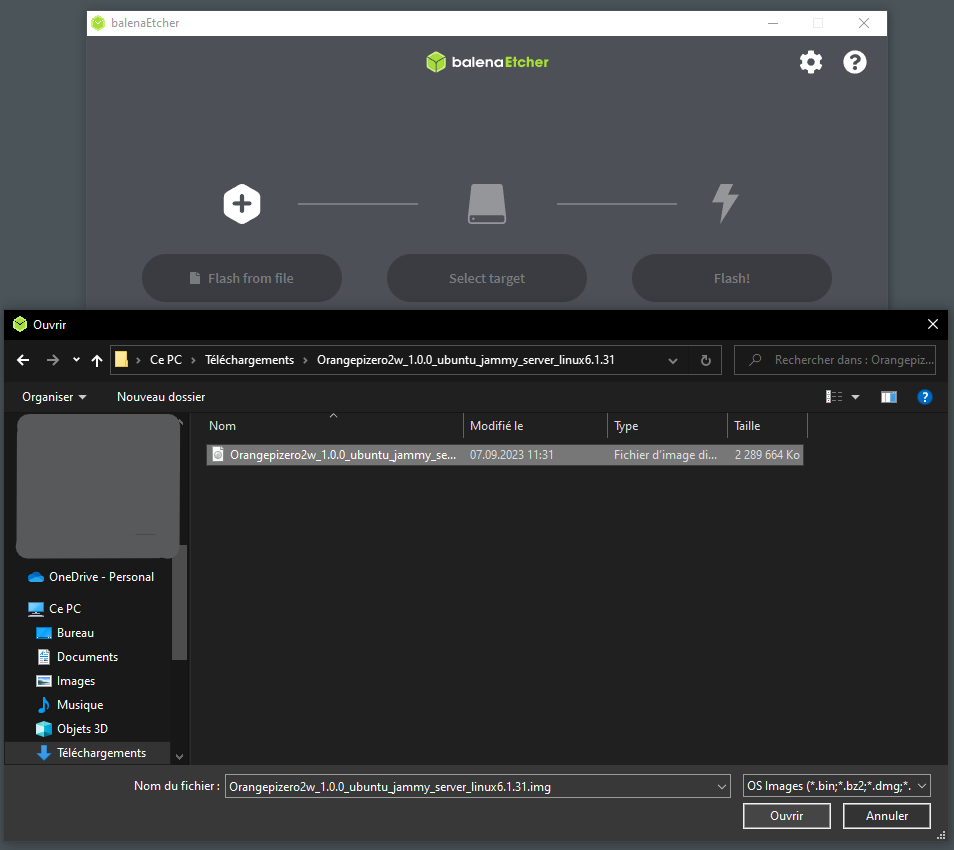
Task: Open the Organiser menu
Action: 54,397
